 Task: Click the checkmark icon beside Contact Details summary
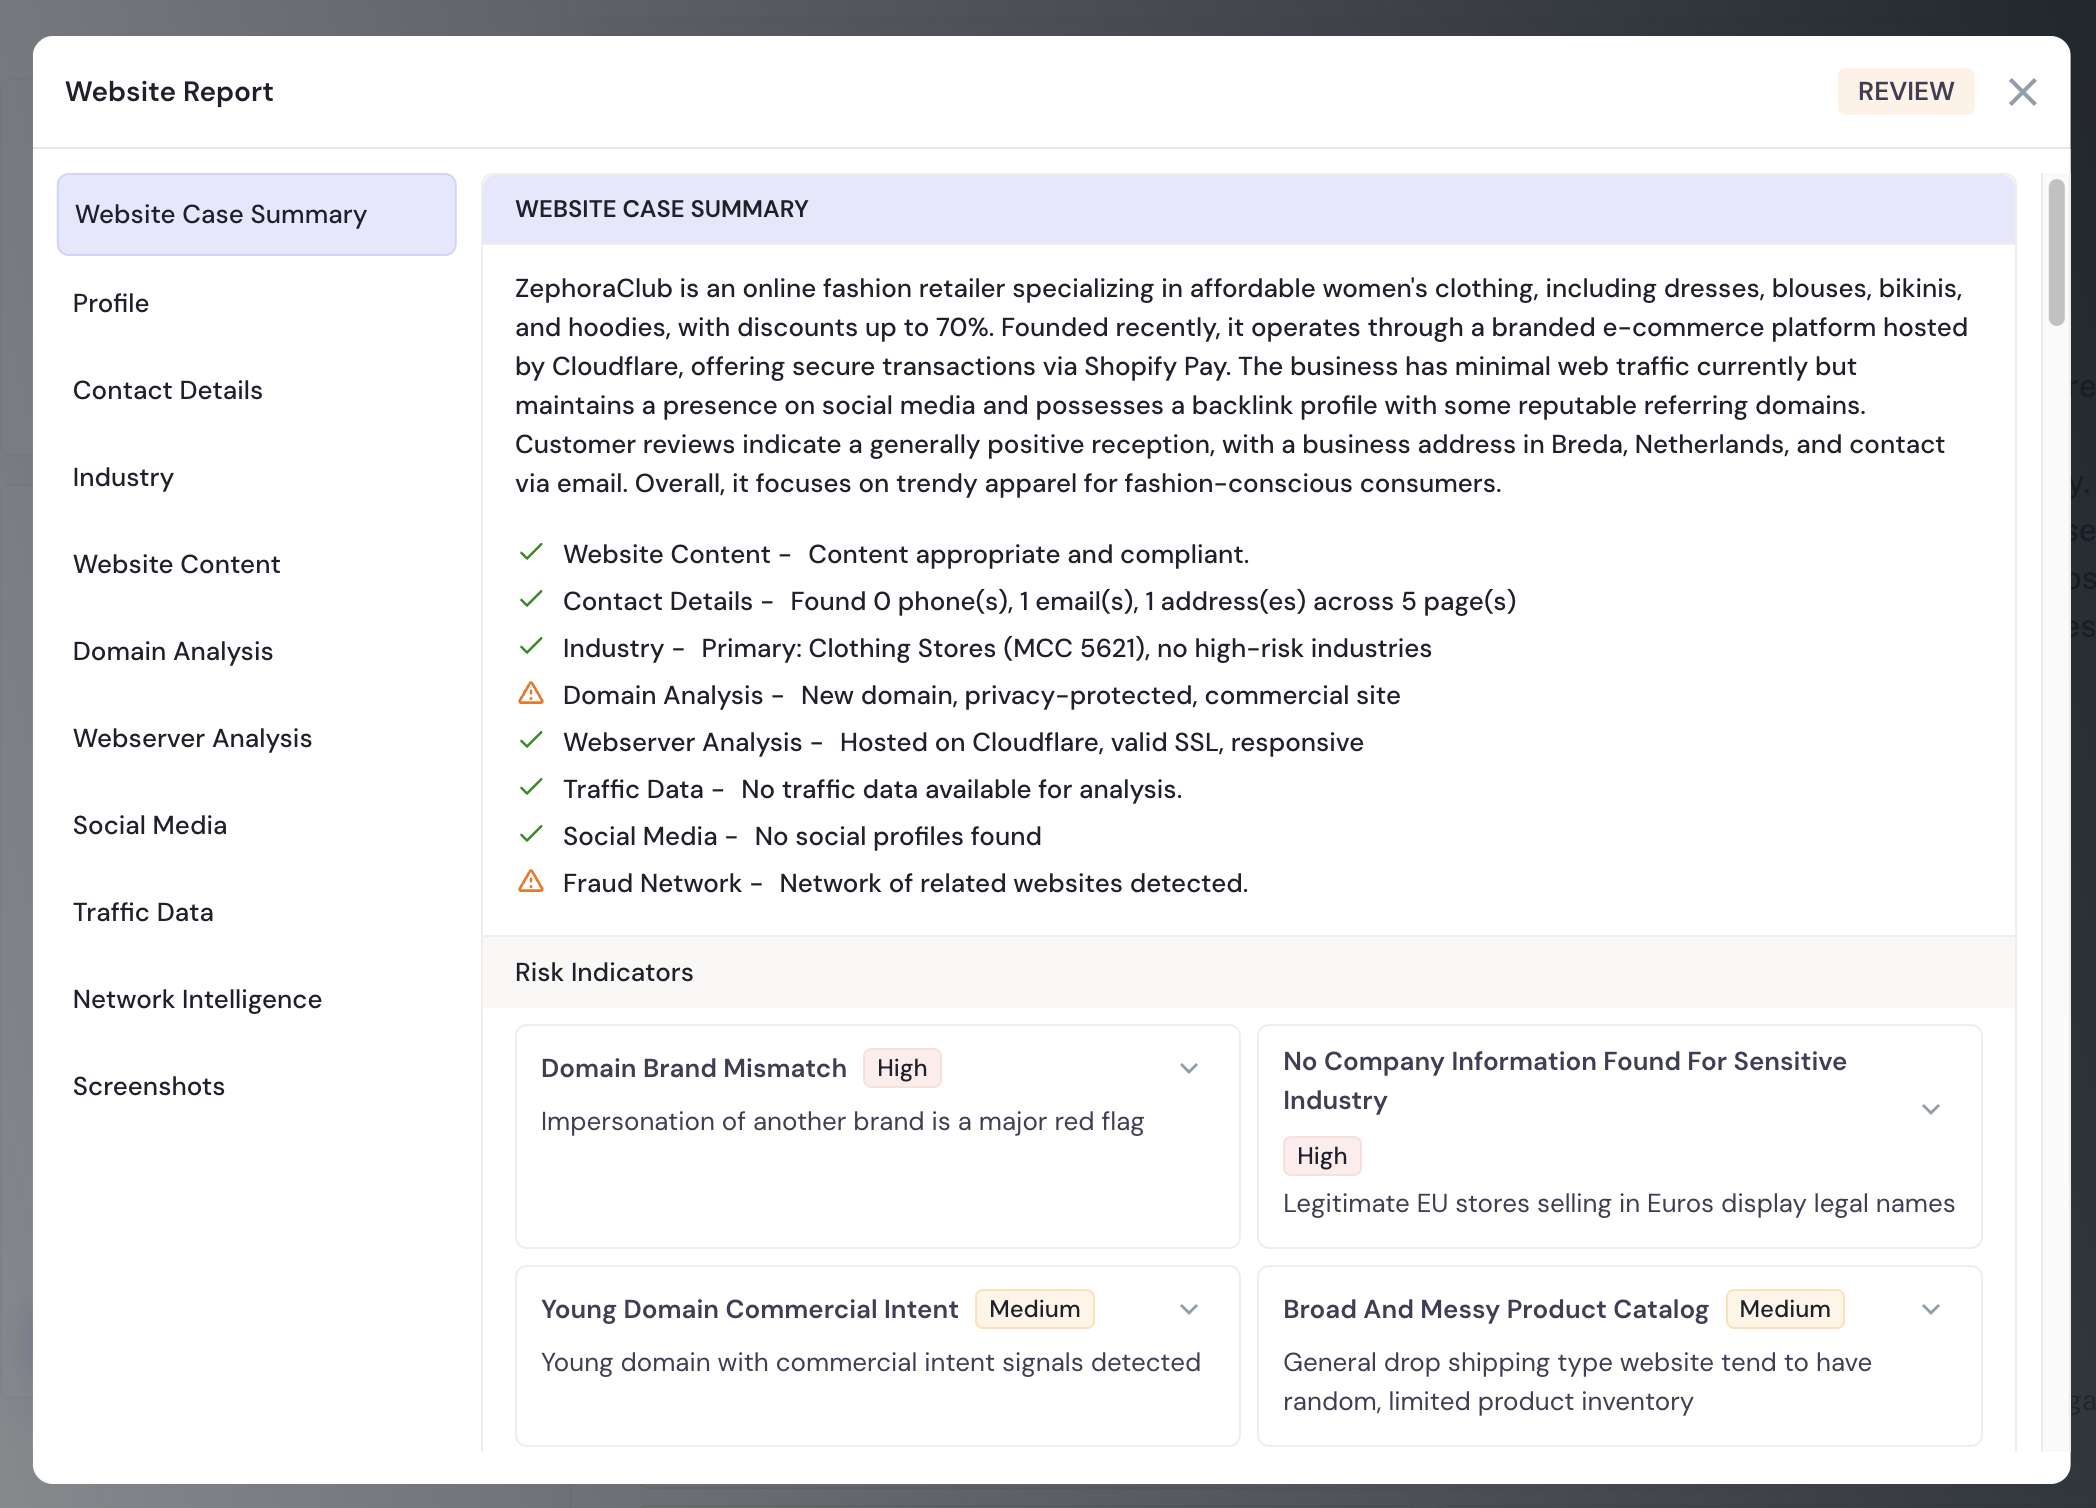click(531, 600)
